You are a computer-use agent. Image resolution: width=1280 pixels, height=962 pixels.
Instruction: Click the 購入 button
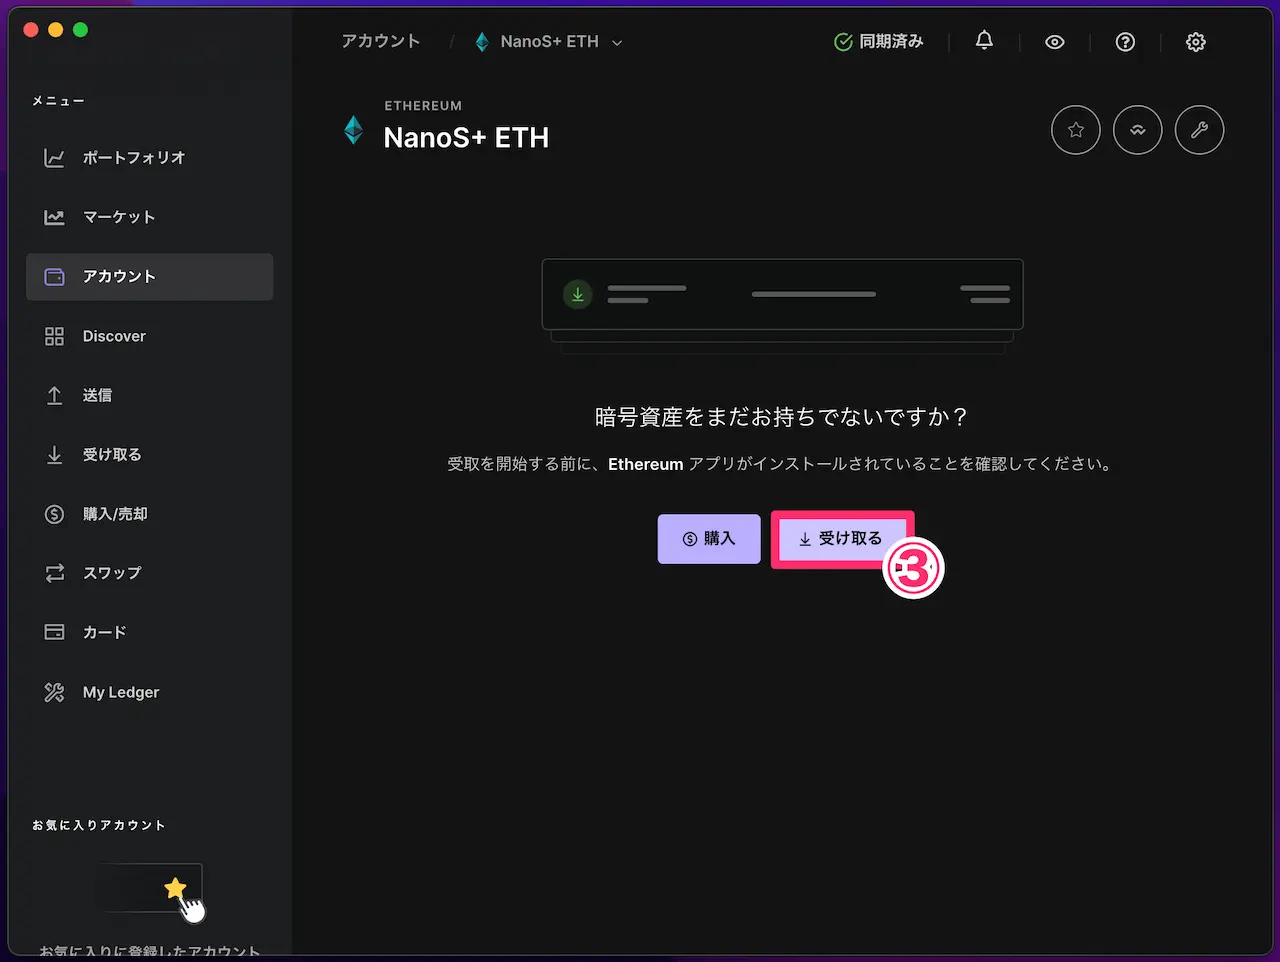pos(709,539)
